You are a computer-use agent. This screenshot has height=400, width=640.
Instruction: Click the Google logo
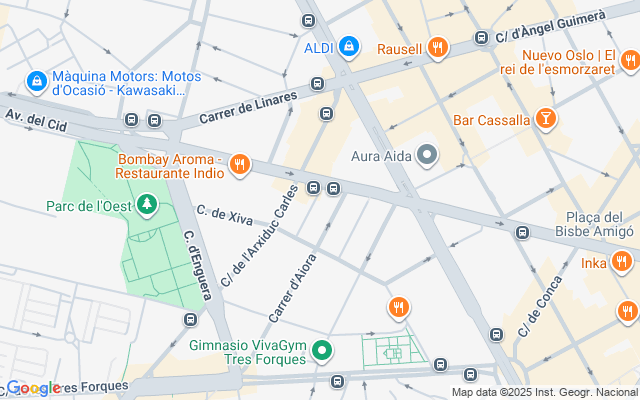(34, 388)
